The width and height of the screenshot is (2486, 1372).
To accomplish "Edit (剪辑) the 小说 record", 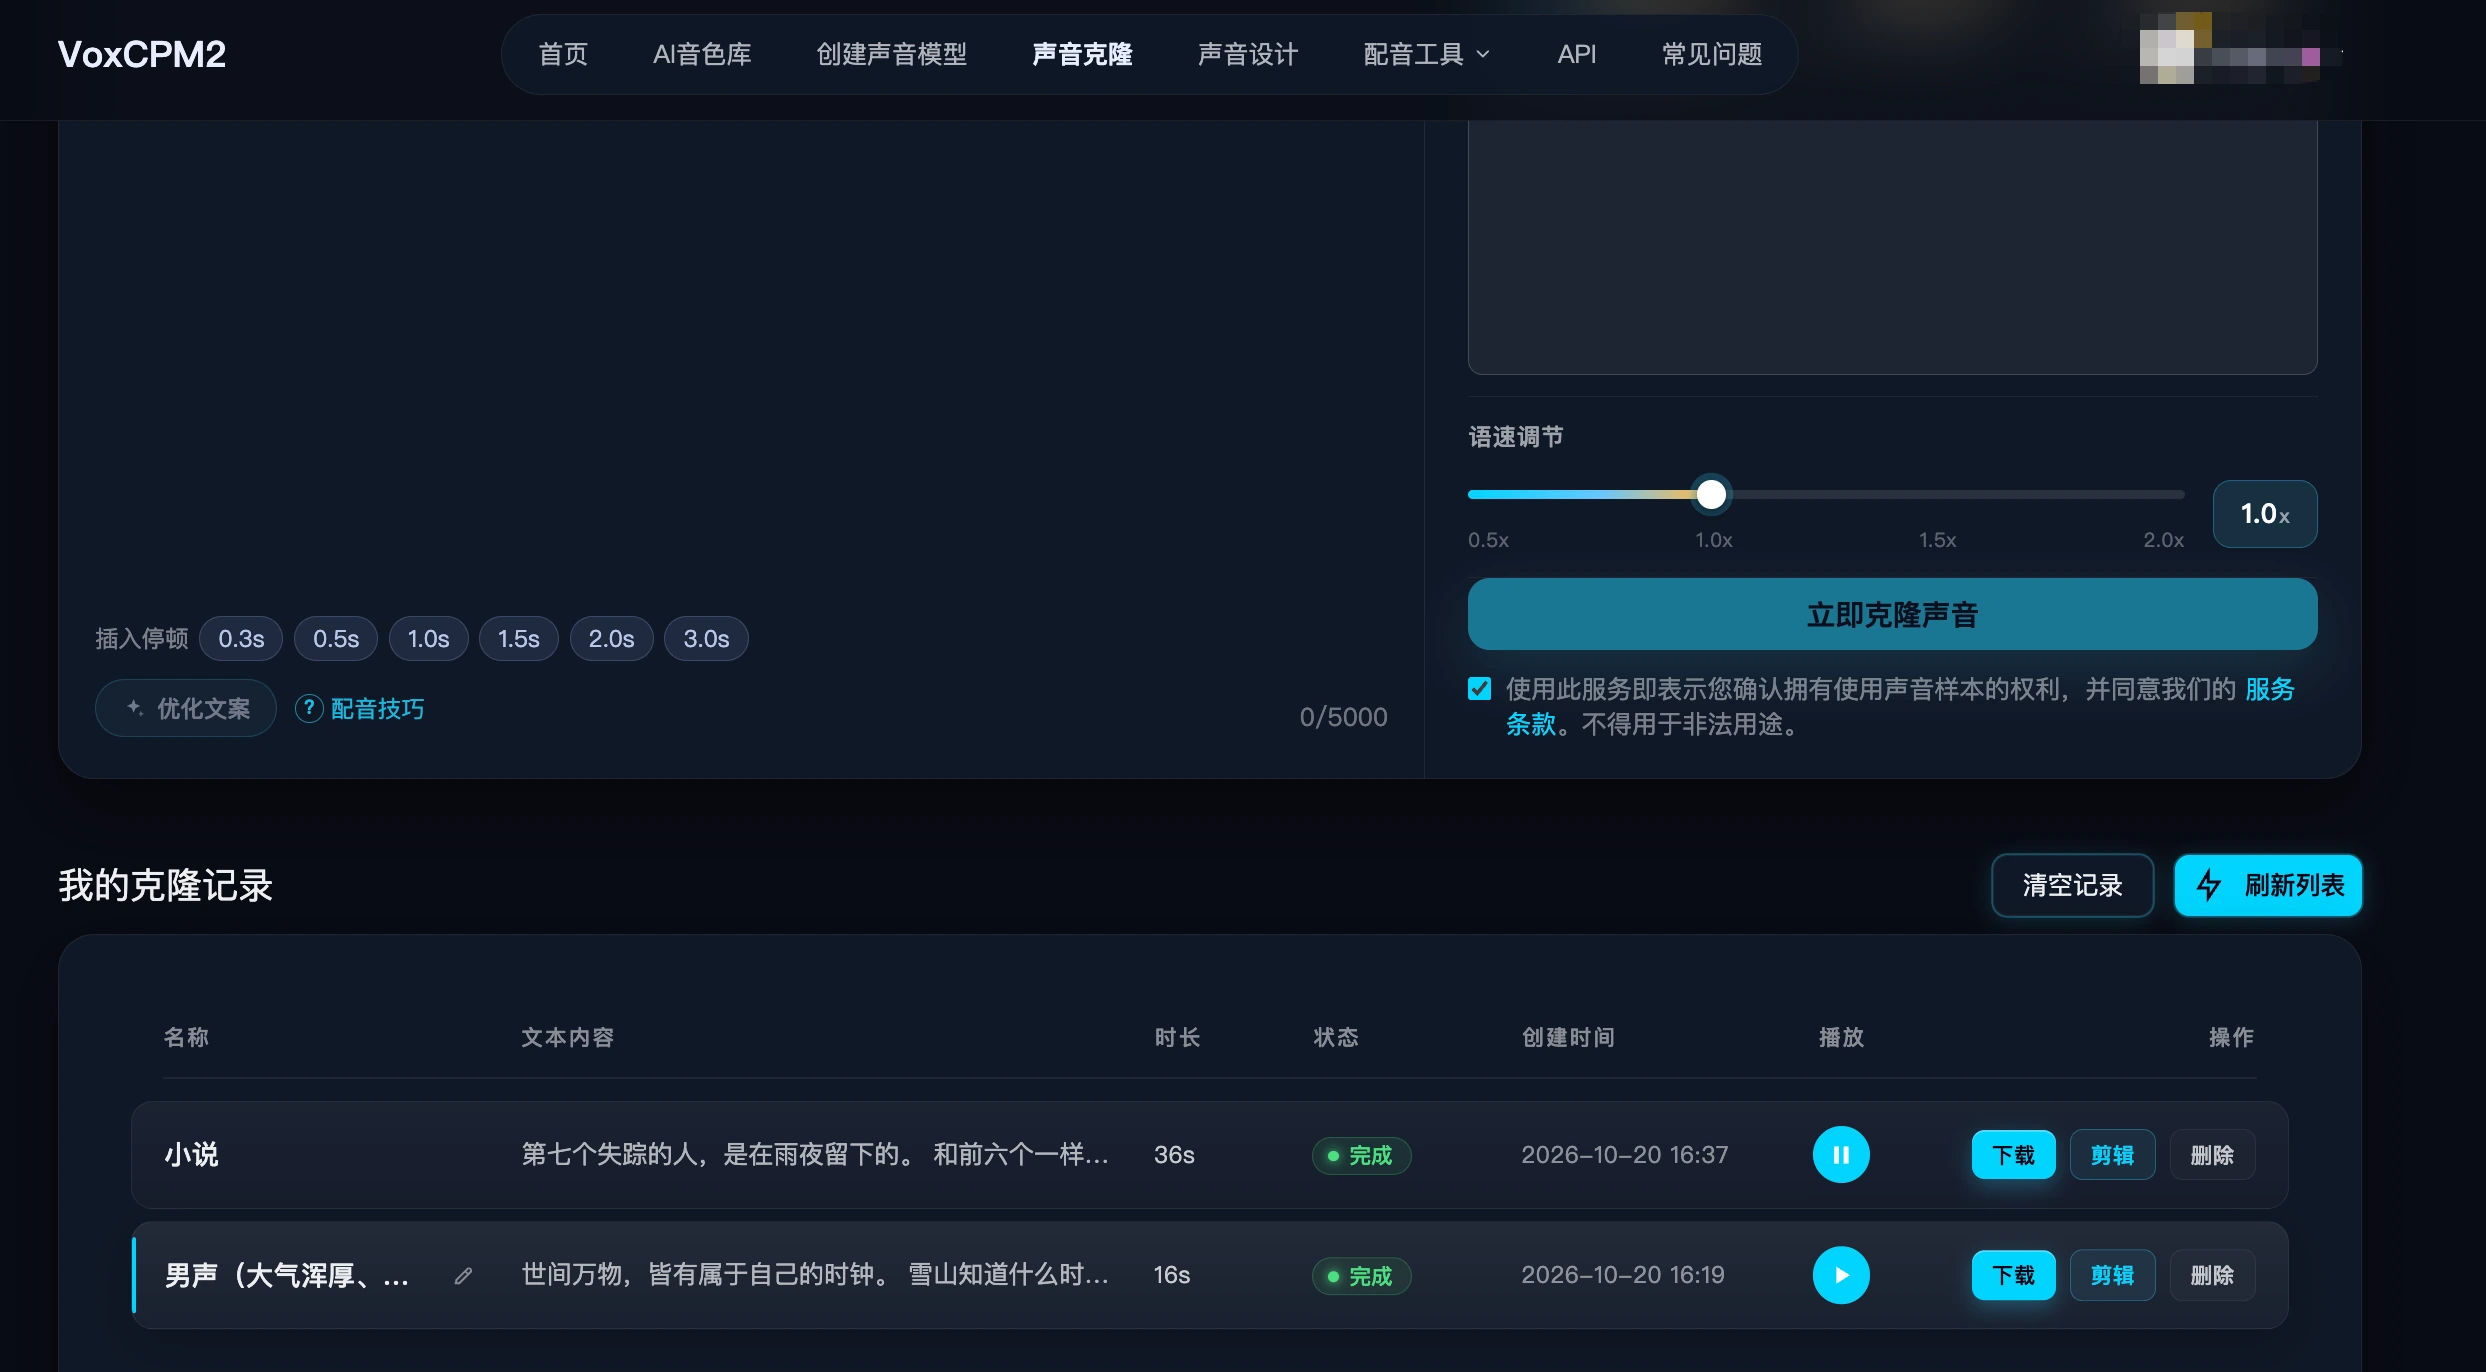I will click(x=2112, y=1155).
